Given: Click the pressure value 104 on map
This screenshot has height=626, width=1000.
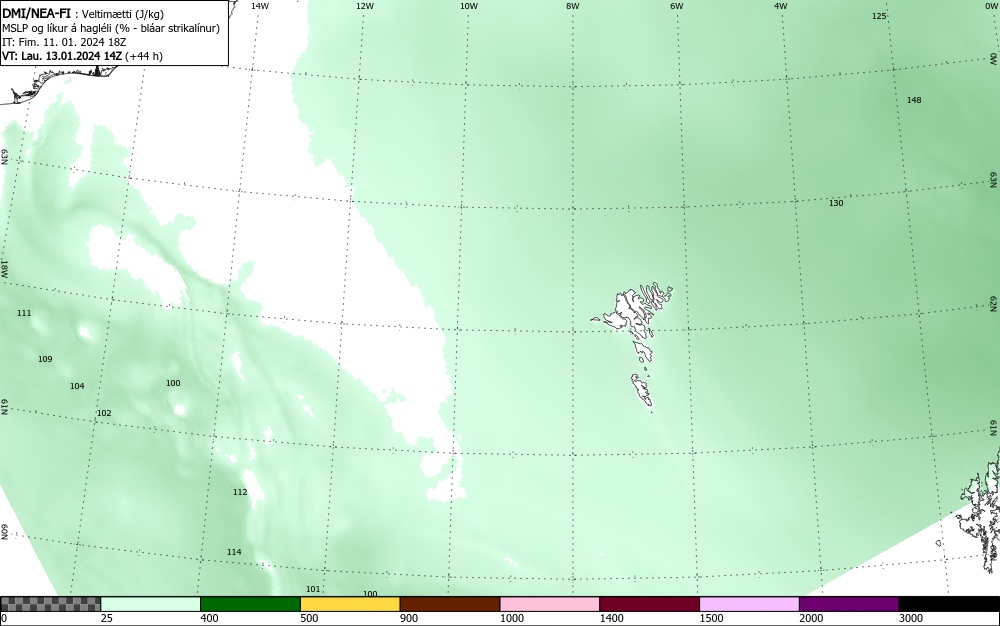Looking at the screenshot, I should point(77,386).
